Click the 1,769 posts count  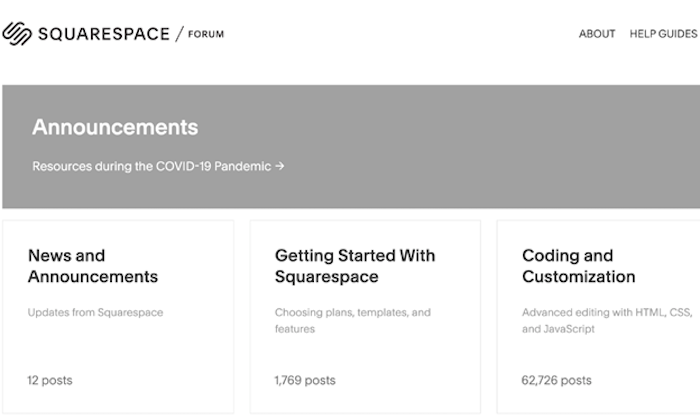coord(305,380)
